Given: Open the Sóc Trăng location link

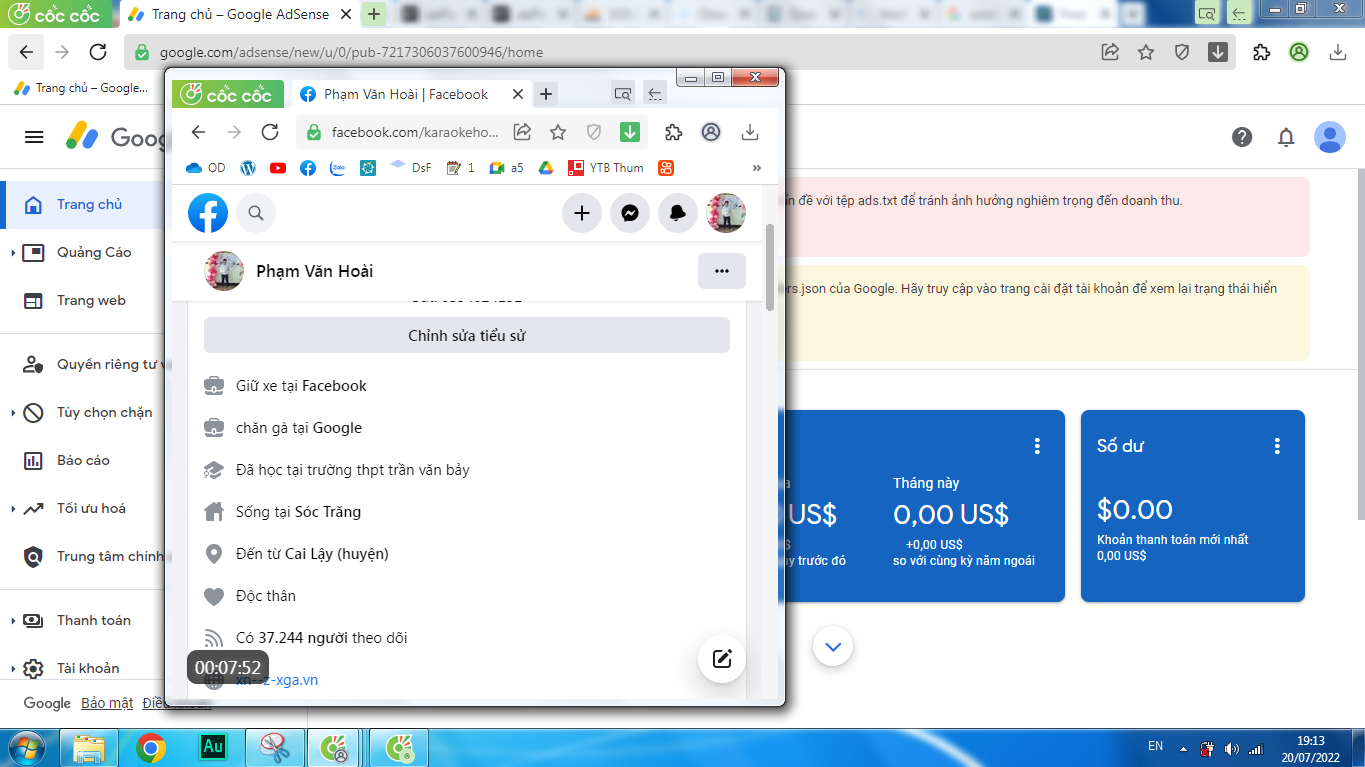Looking at the screenshot, I should pos(328,512).
